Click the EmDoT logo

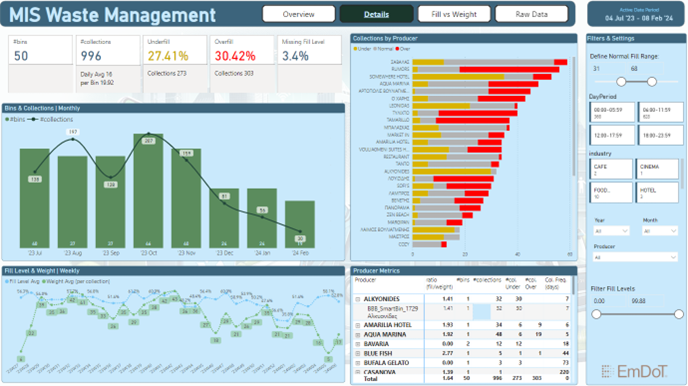pos(634,372)
